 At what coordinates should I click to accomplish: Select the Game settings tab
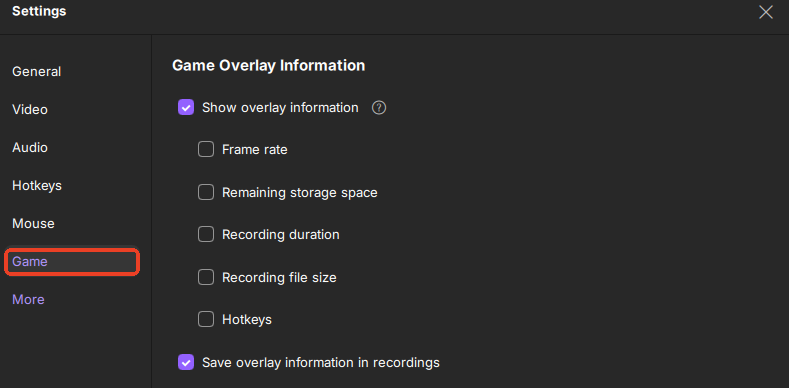click(x=72, y=262)
